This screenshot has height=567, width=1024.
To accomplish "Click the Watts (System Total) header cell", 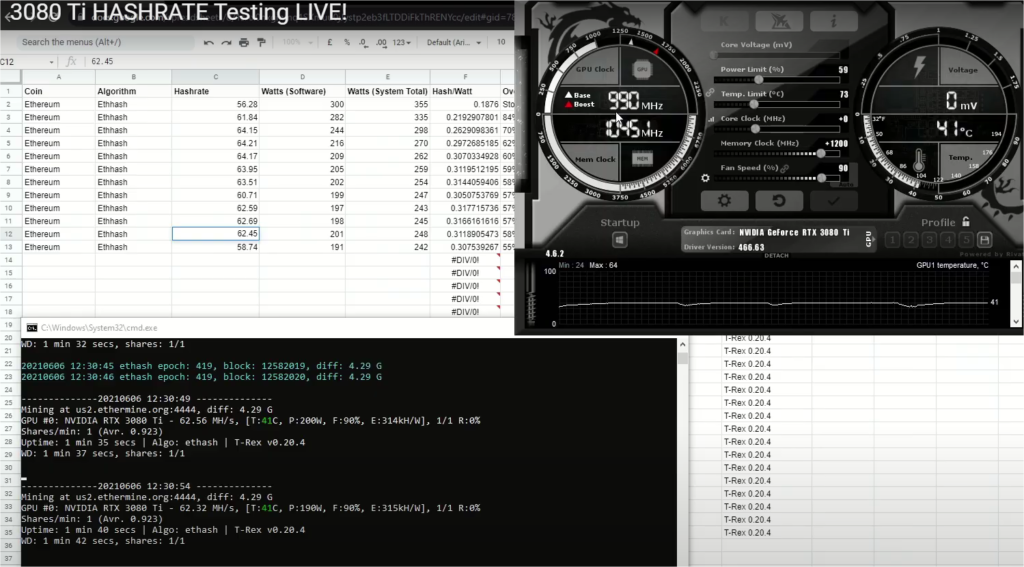I will (387, 91).
